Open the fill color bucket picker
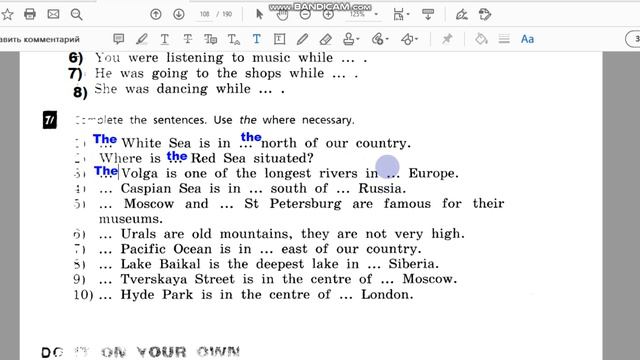640x360 pixels. tap(481, 39)
